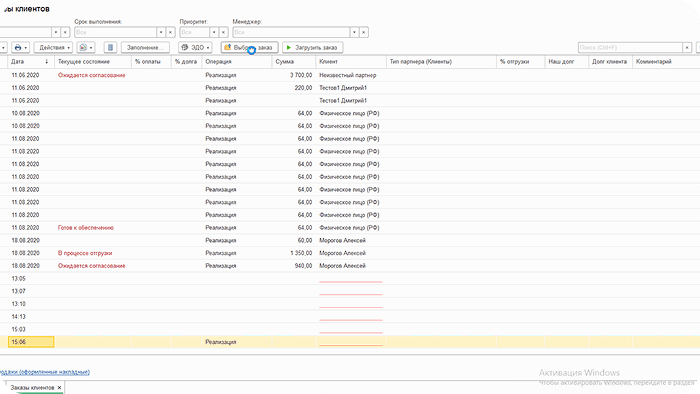This screenshot has width=700, height=394.
Task: Select the row with time 13:07
Action: coord(350,291)
